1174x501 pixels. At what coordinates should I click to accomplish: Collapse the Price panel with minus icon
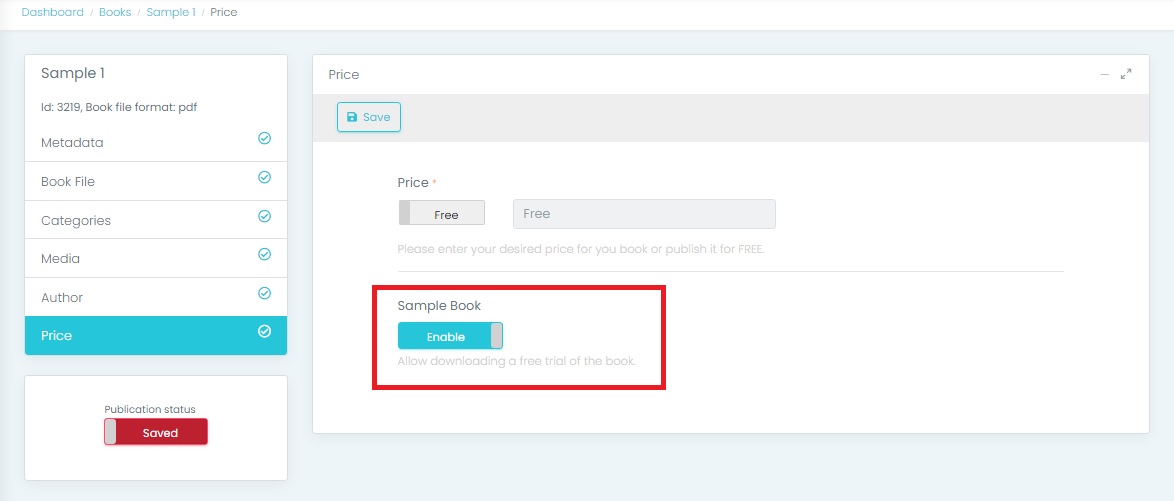coord(1105,74)
